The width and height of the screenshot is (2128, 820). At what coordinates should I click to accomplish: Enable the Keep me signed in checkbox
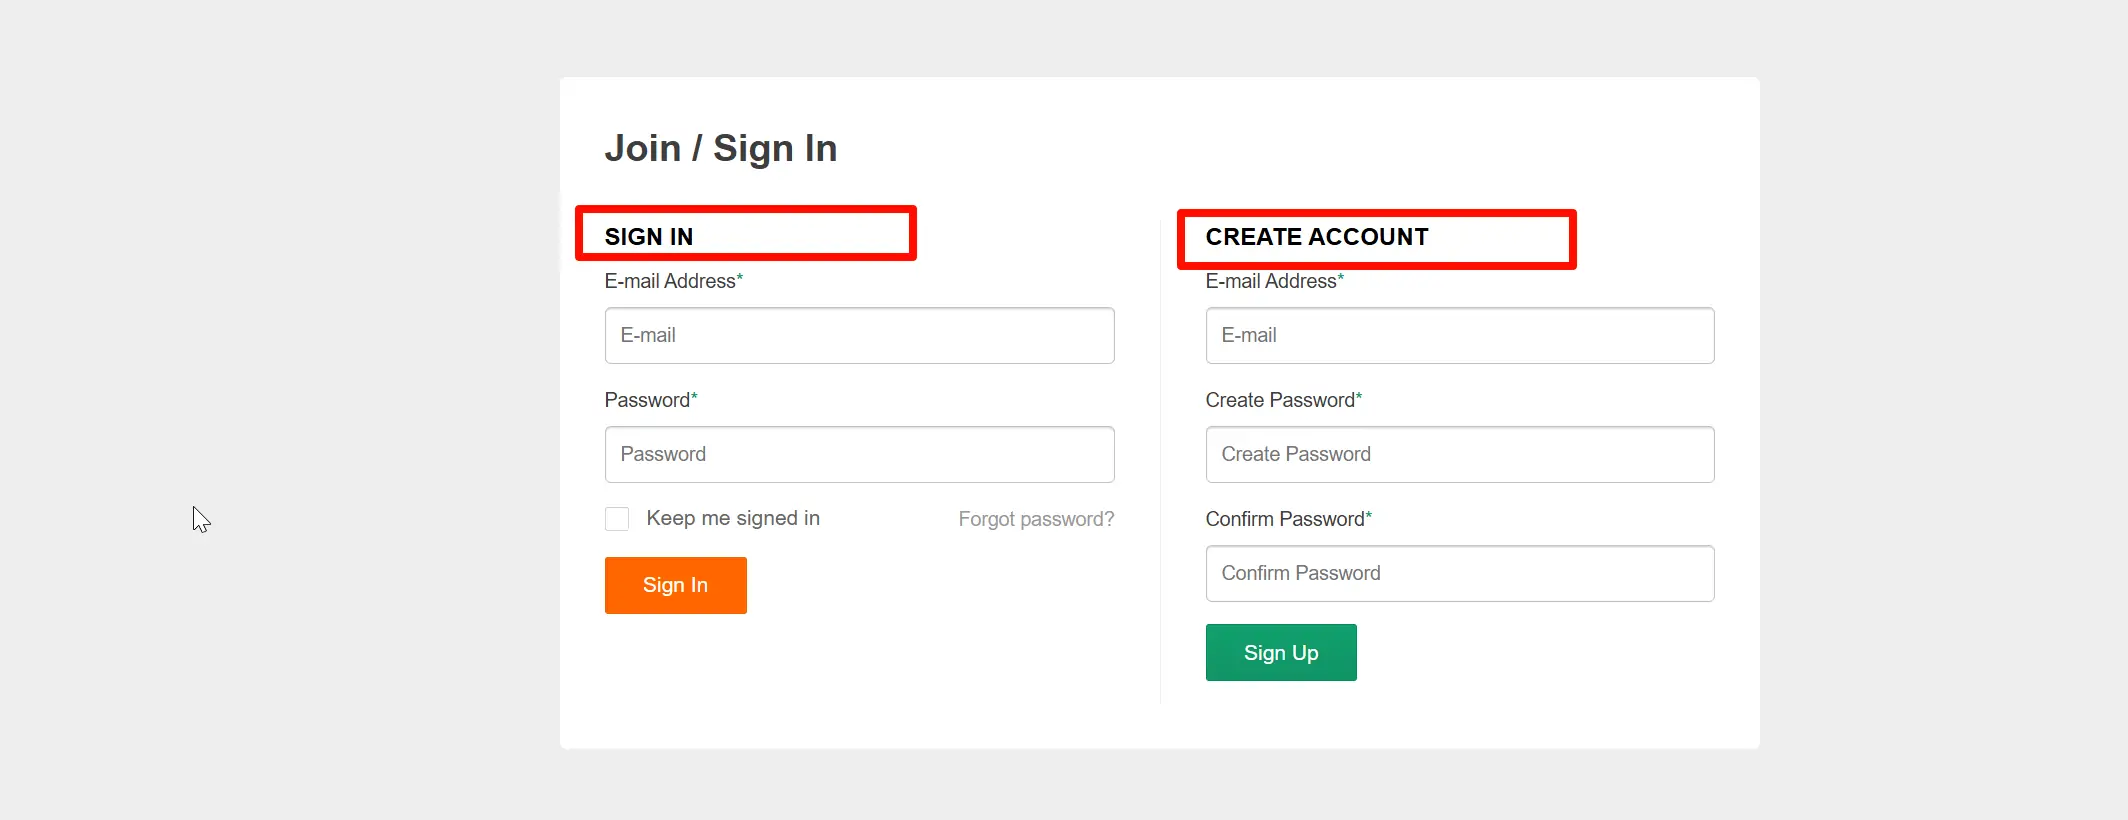617,519
